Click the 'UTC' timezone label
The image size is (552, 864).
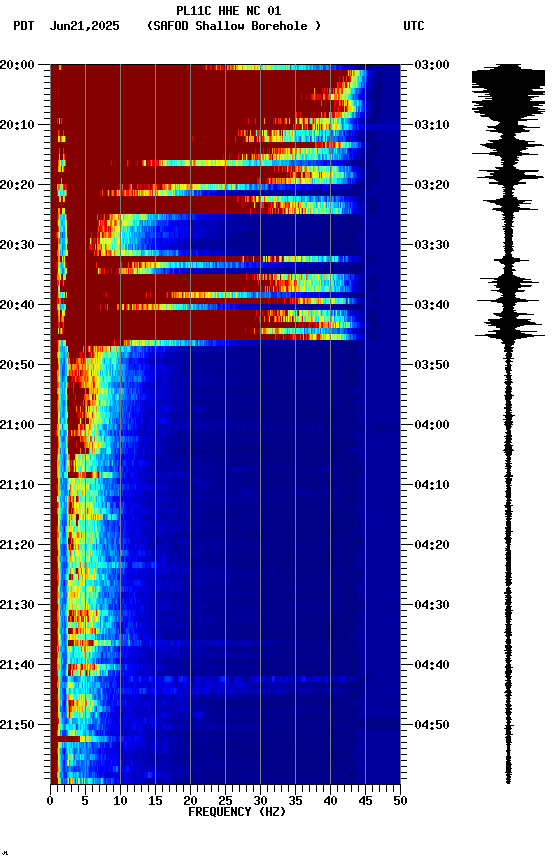tap(414, 26)
